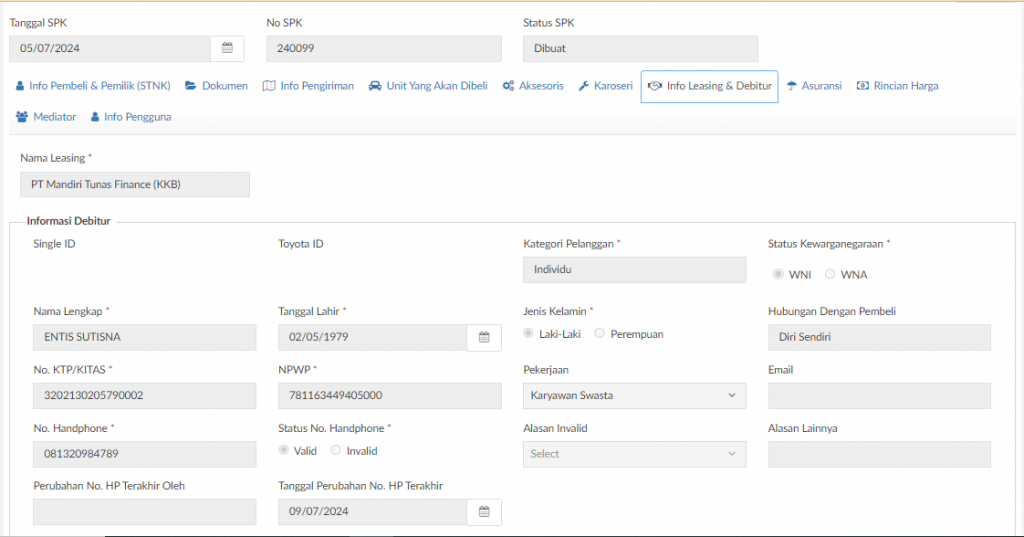Viewport: 1024px width, 537px height.
Task: Switch to the Rincian Harga tab
Action: pyautogui.click(x=897, y=86)
